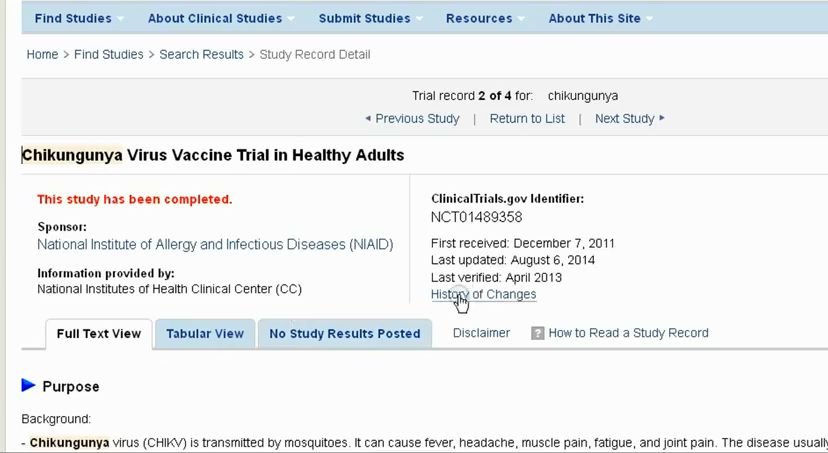828x453 pixels.
Task: Collapse the Purpose section triangle
Action: tap(29, 386)
